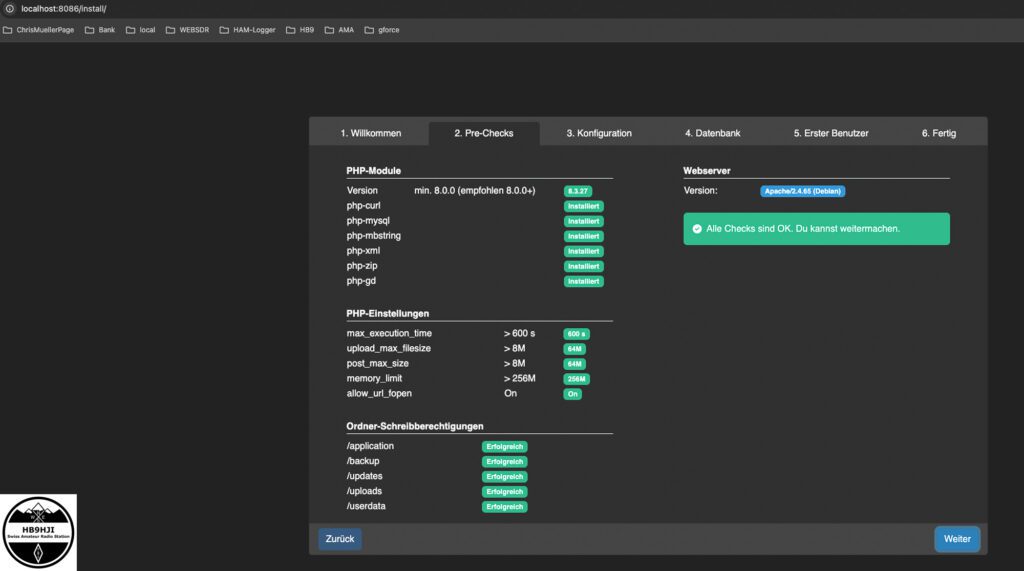Jump to the 6. Fertig tab
The width and height of the screenshot is (1024, 571).
tap(938, 133)
